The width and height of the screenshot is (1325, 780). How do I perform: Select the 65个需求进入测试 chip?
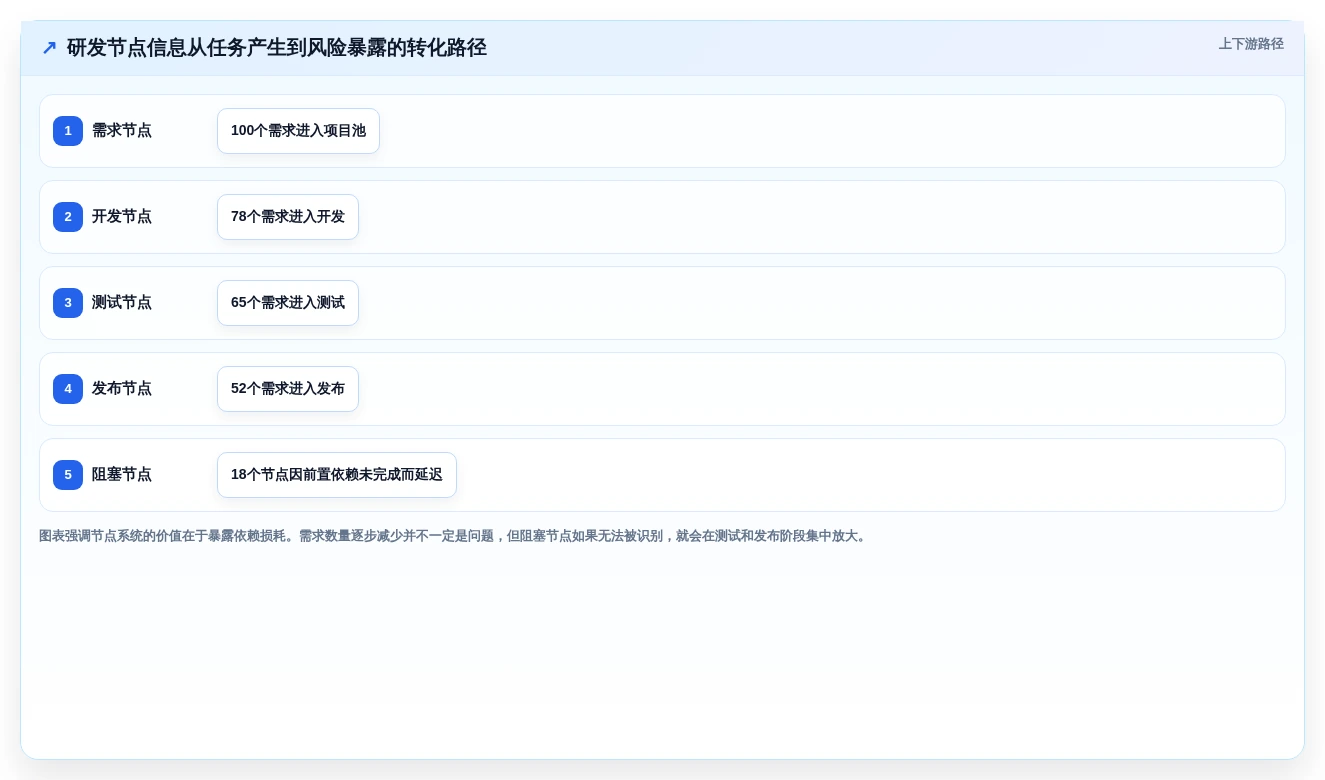(x=288, y=303)
